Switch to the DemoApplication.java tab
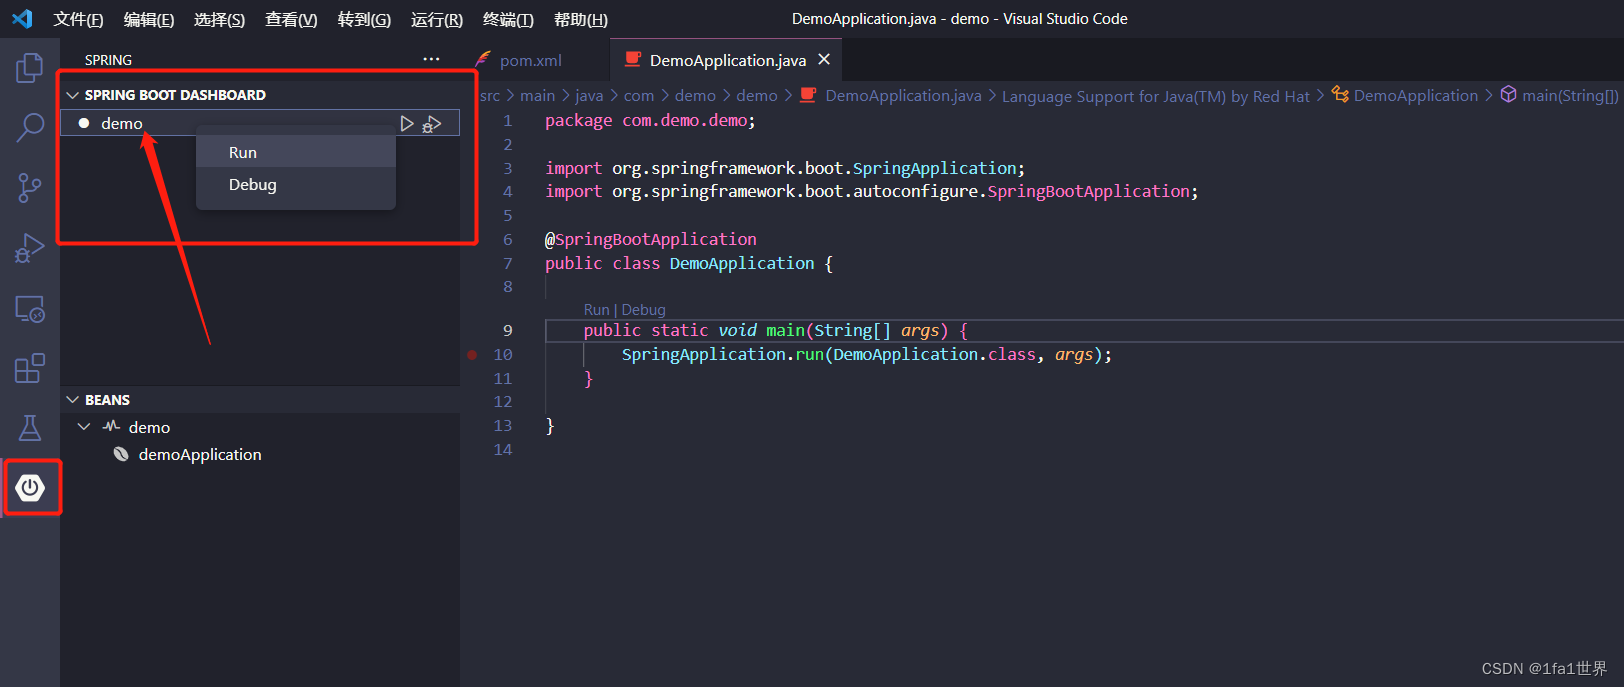Screen dimensions: 1624x687 click(725, 60)
